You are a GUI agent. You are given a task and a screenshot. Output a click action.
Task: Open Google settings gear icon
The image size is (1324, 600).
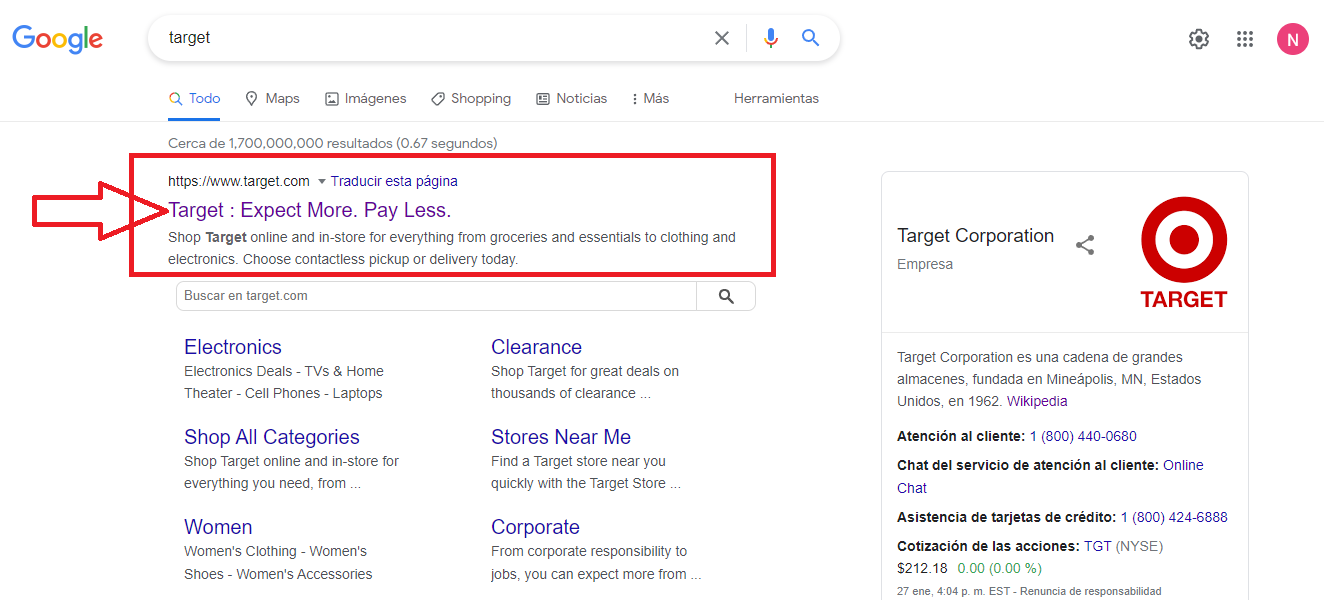click(1198, 39)
